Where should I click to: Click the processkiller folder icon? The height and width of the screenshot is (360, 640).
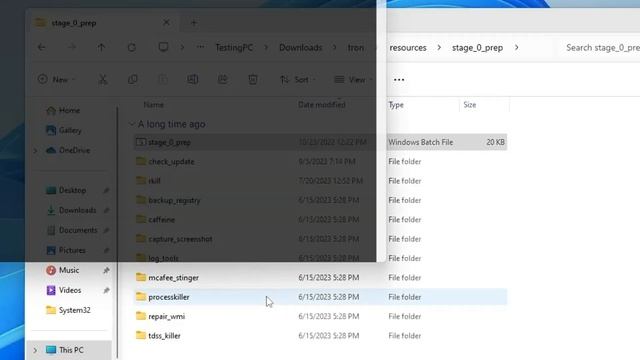coord(141,296)
